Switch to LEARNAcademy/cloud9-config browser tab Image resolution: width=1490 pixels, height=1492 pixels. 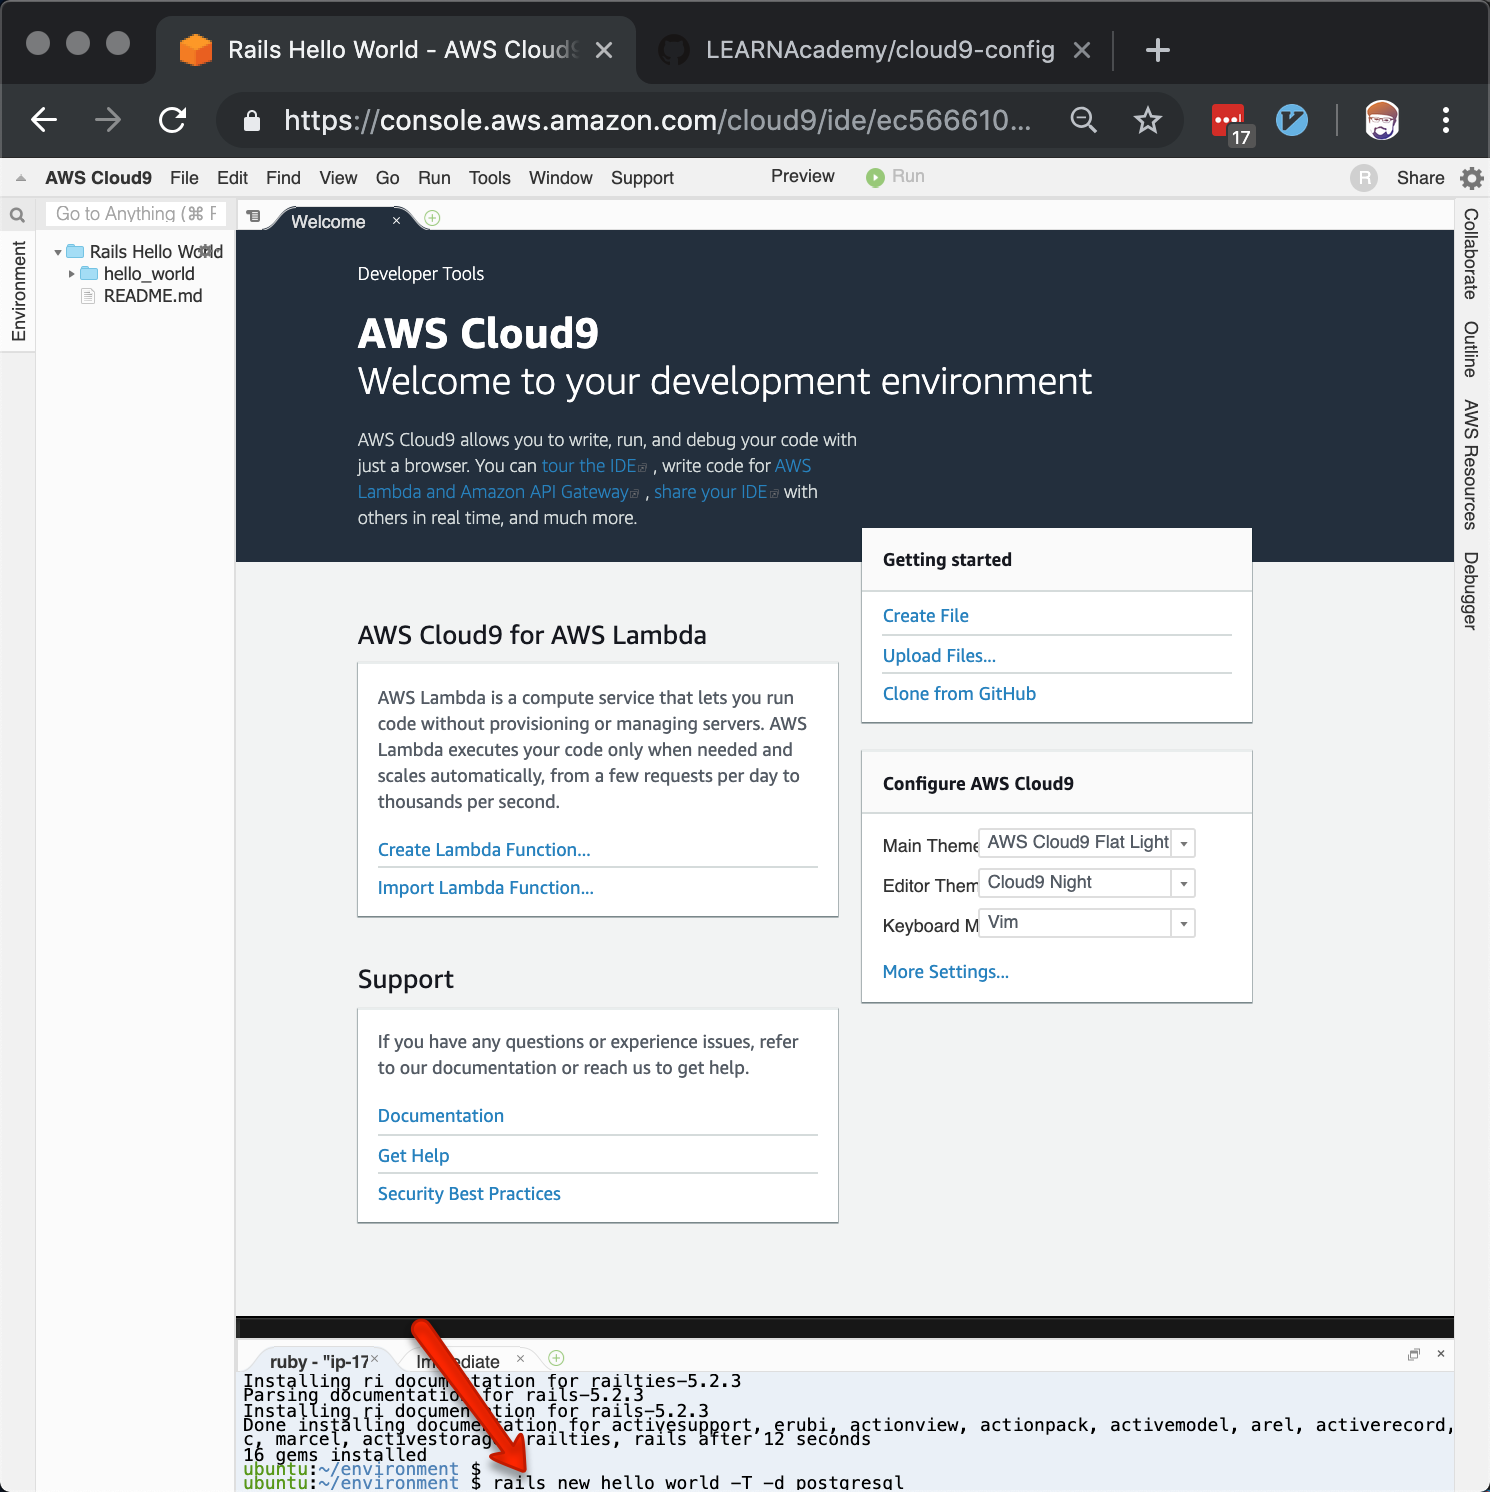[x=878, y=50]
